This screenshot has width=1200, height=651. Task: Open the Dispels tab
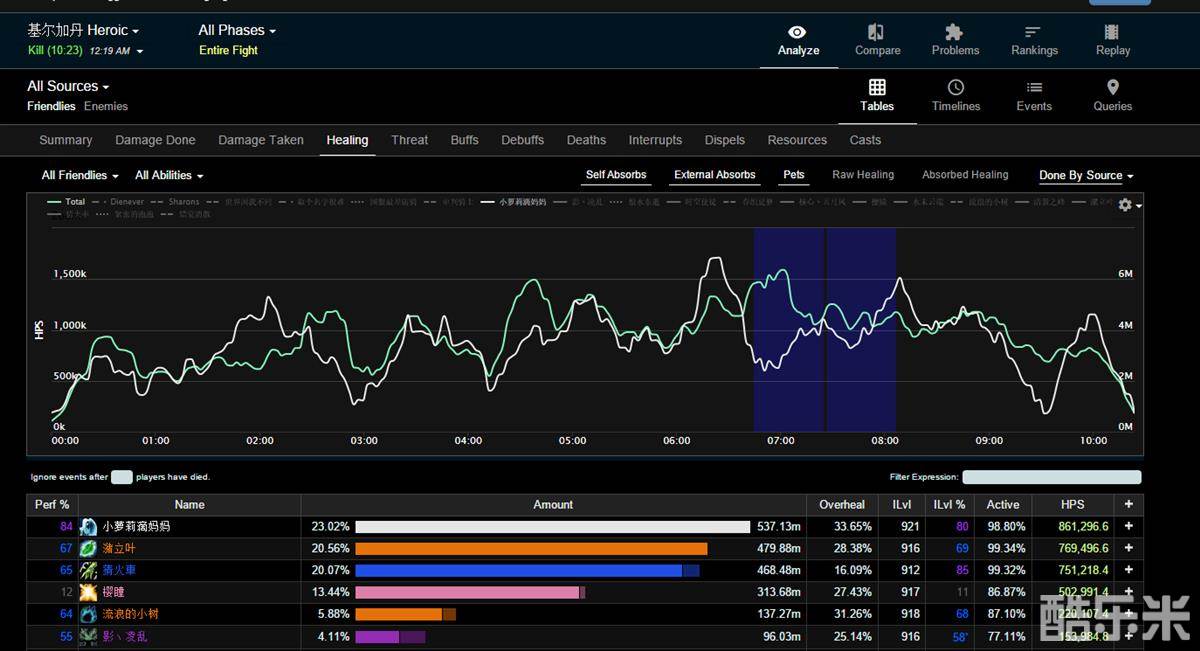click(x=724, y=140)
